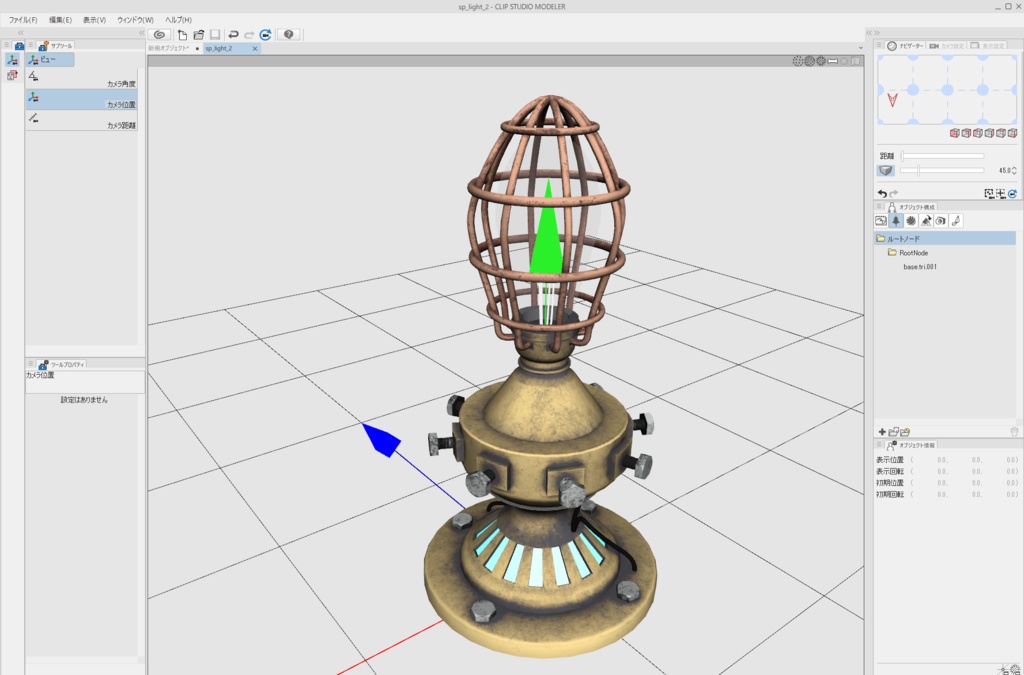Toggle the perspective cube button beside the slider
This screenshot has height=675, width=1024.
click(x=886, y=170)
